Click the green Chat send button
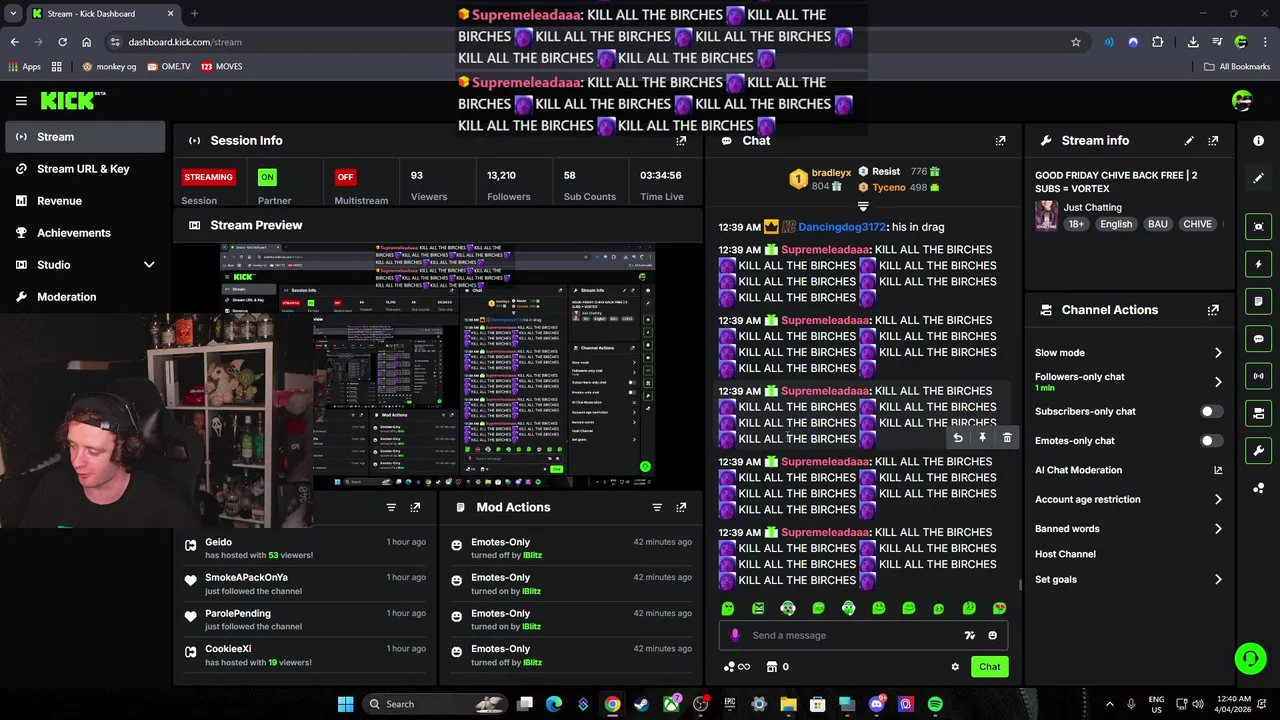The width and height of the screenshot is (1280, 720). pos(989,667)
